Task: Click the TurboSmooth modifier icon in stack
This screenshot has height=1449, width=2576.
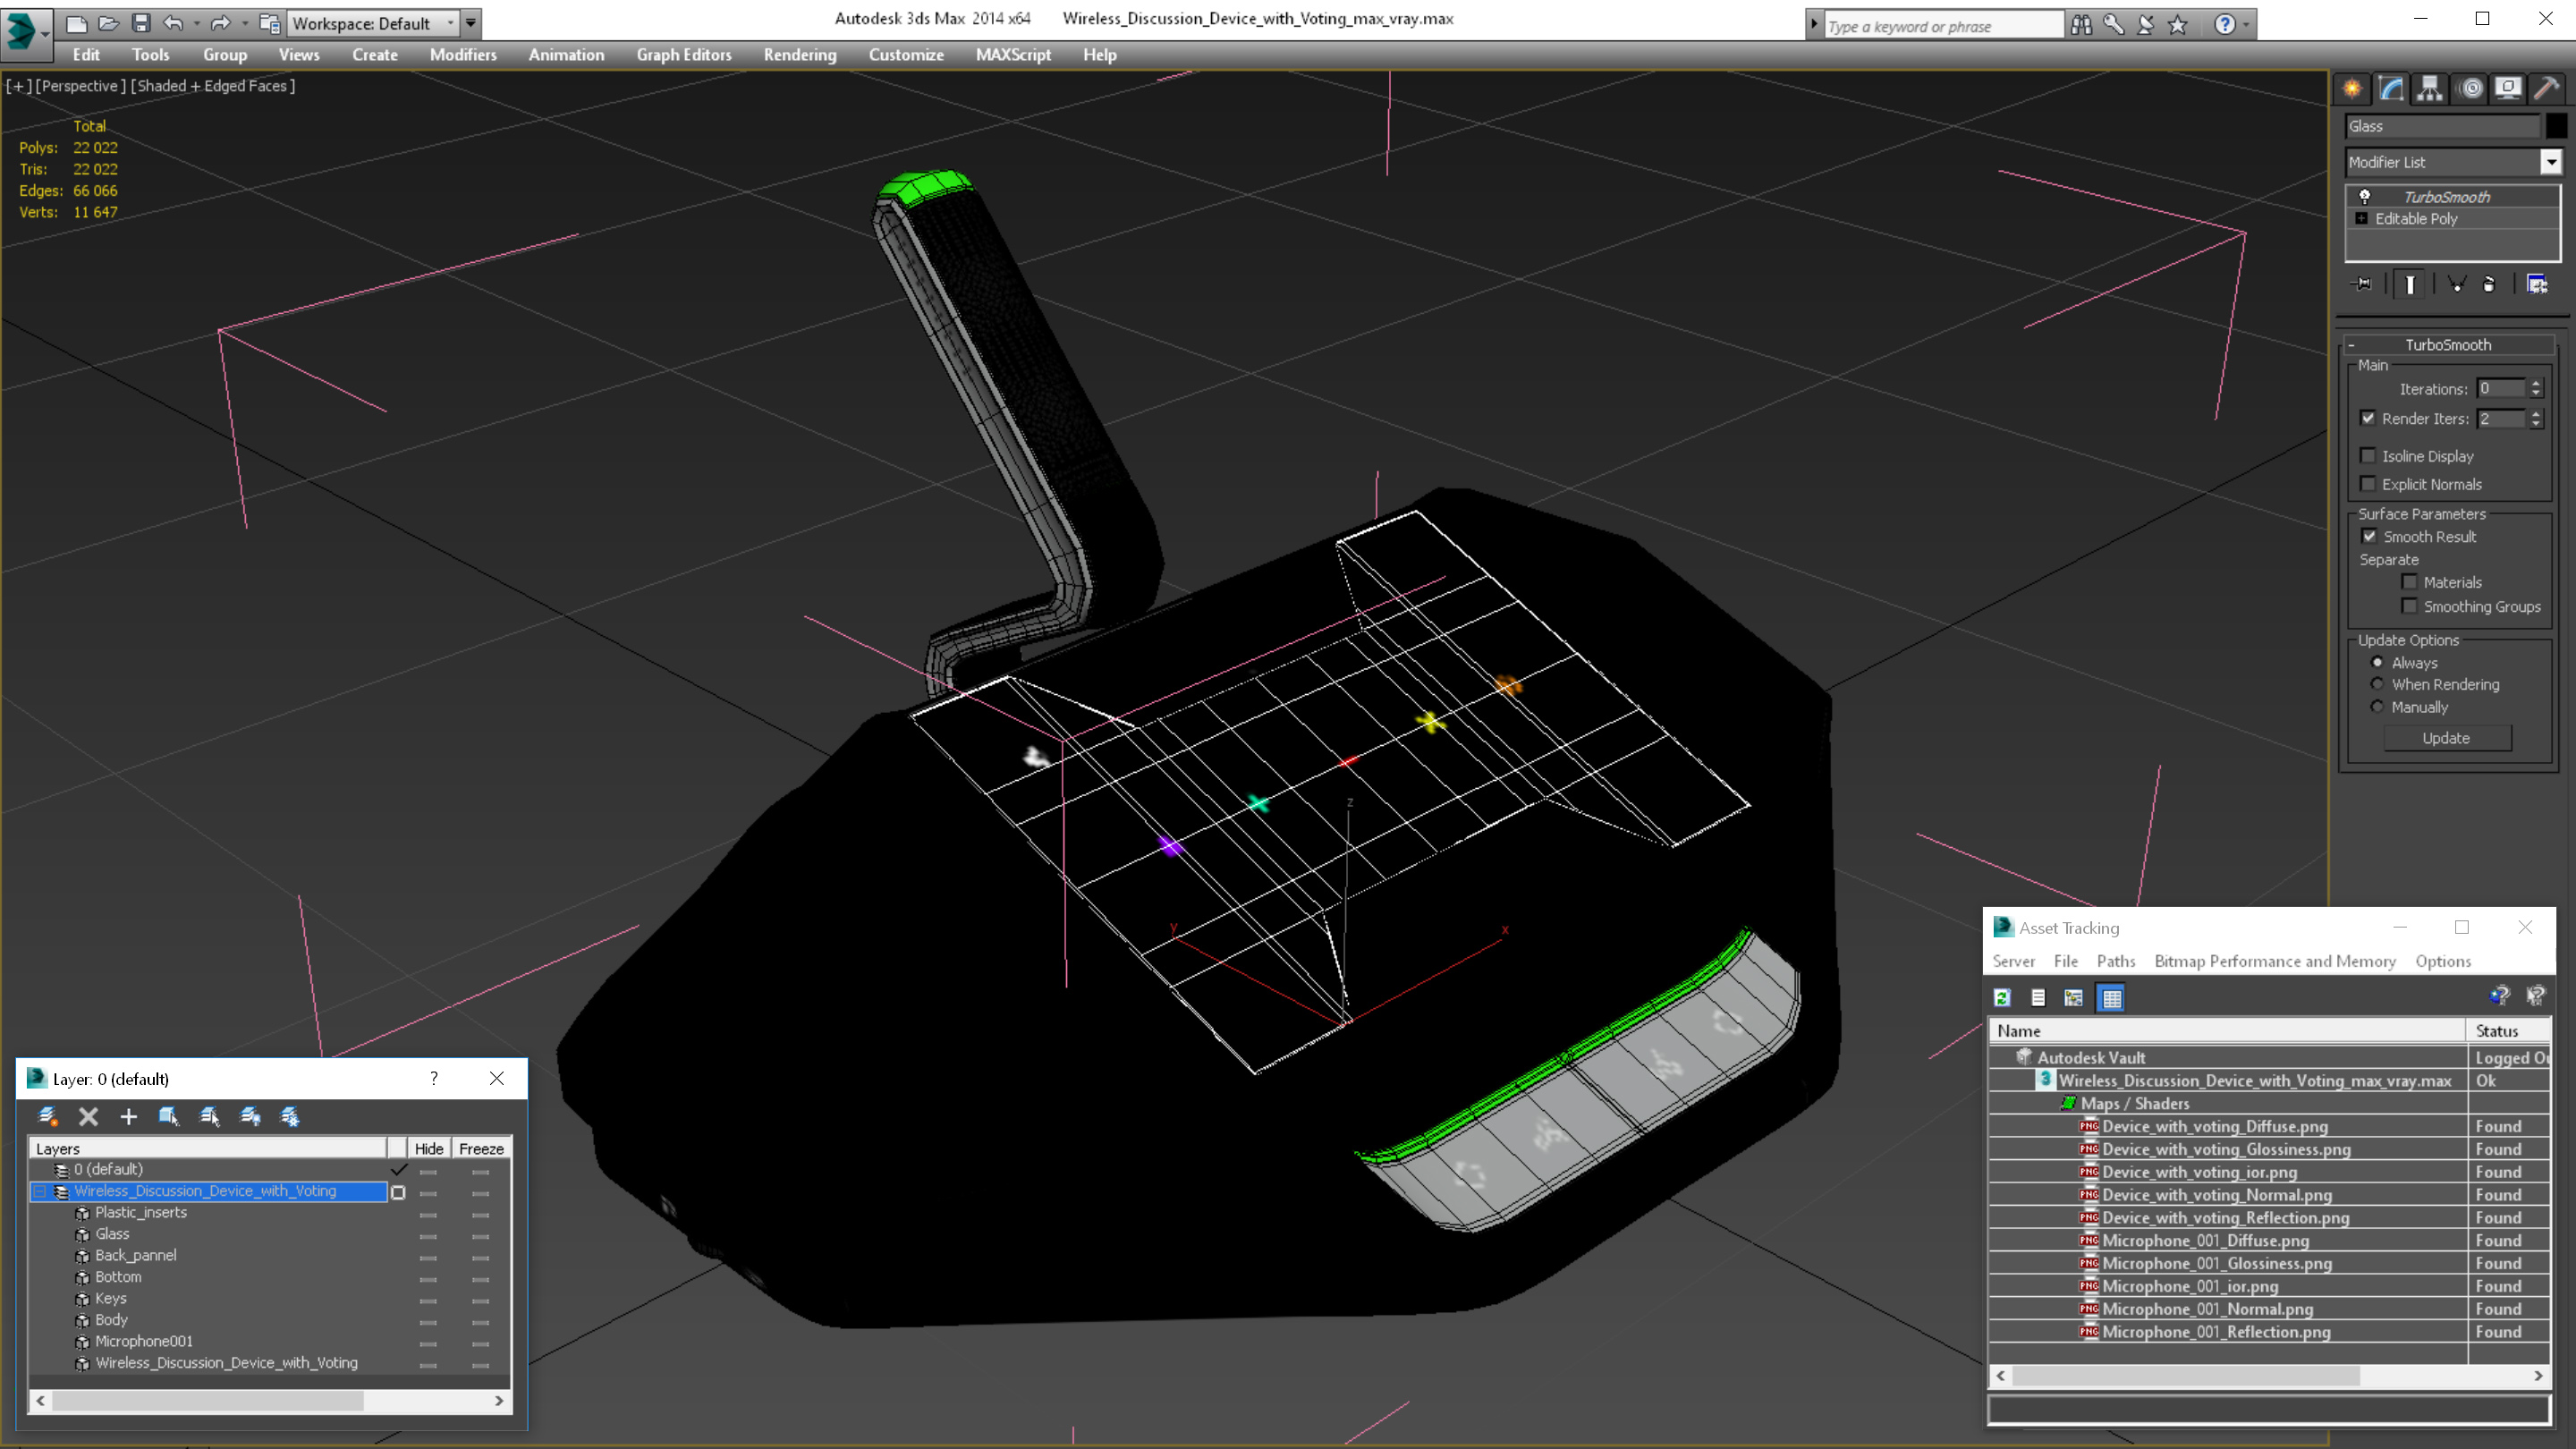Action: [x=2364, y=195]
